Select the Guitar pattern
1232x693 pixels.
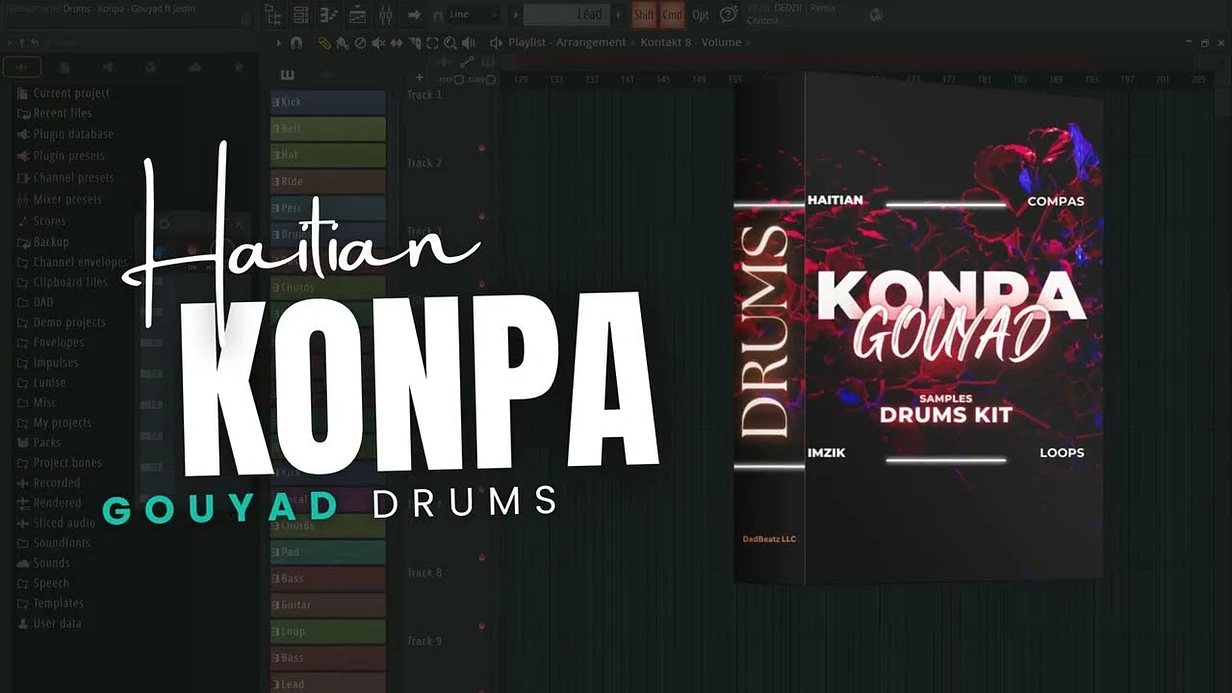pyautogui.click(x=328, y=605)
